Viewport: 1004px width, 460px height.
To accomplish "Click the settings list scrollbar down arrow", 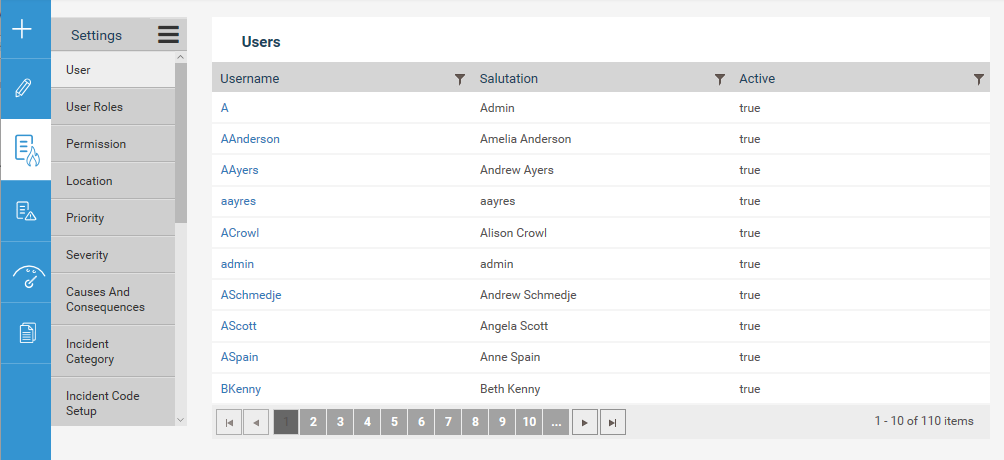I will (181, 420).
